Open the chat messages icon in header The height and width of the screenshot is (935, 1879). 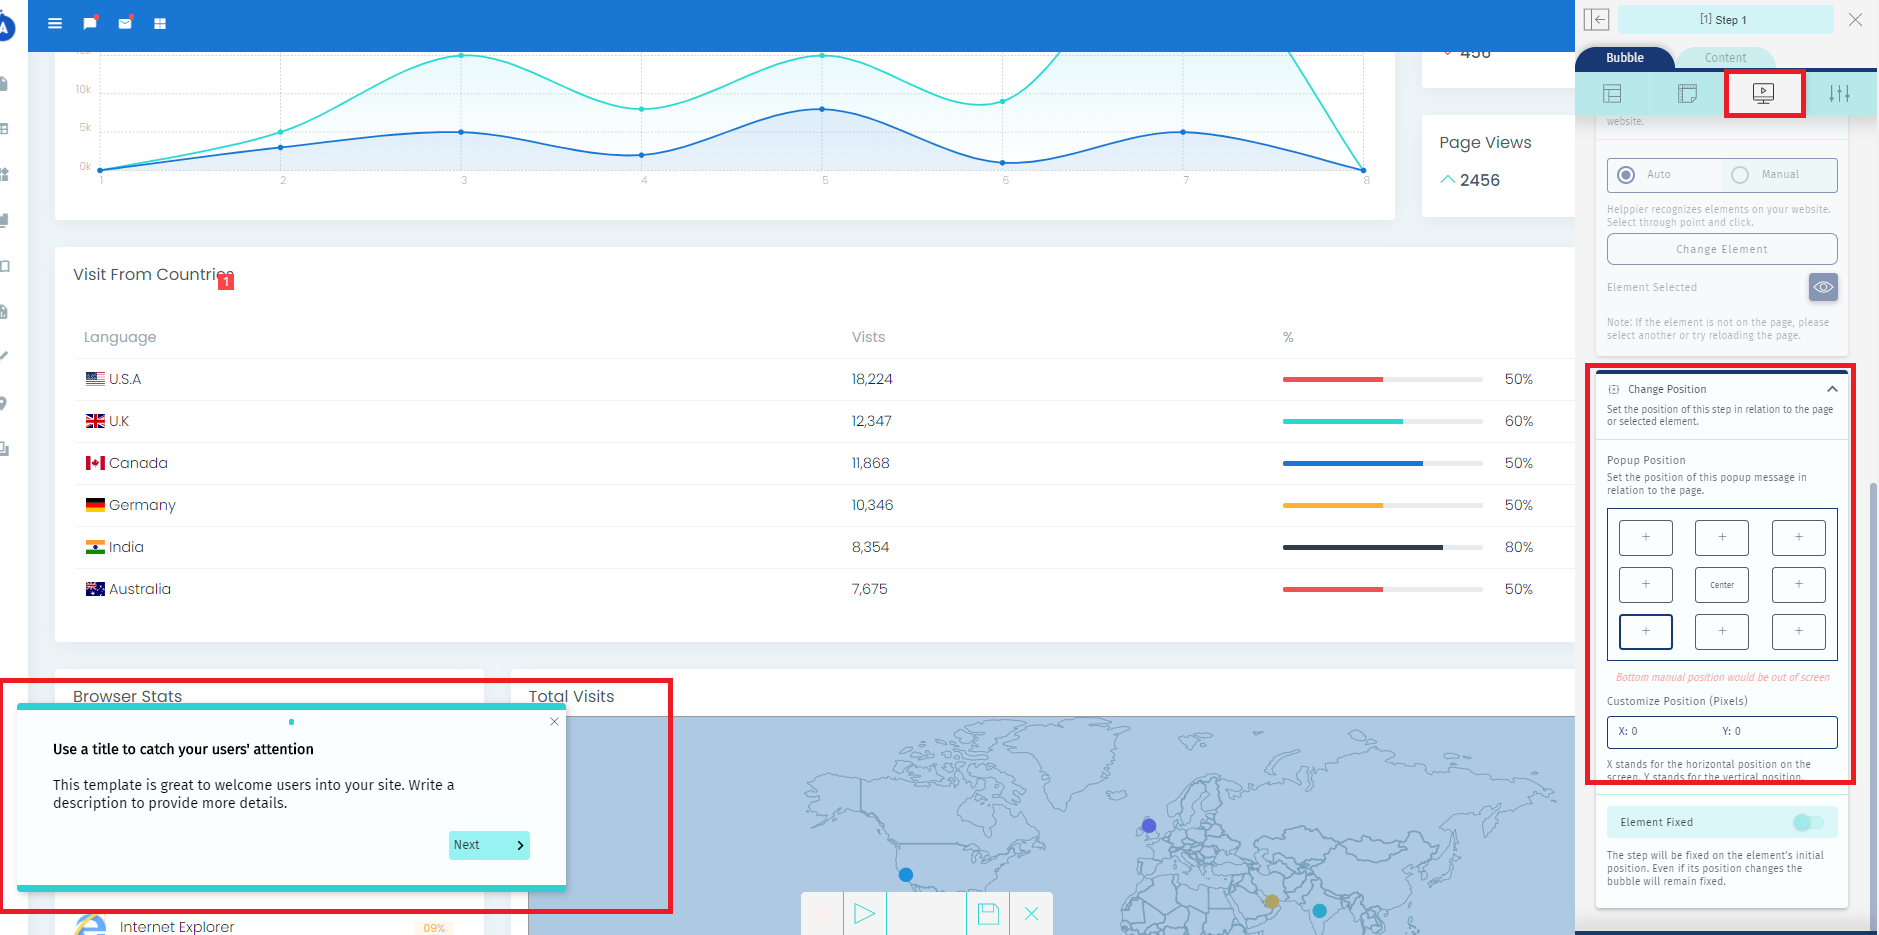point(90,23)
